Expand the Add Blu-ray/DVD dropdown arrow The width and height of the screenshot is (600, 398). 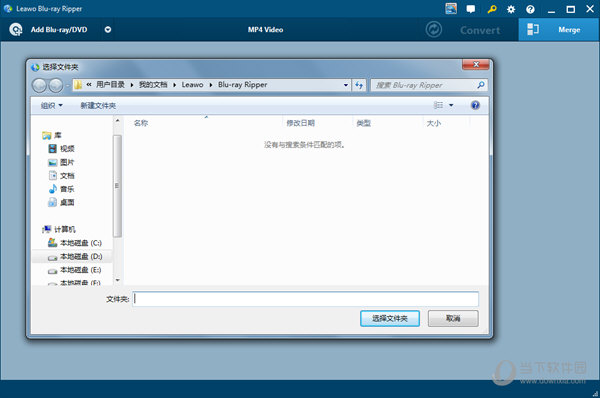pyautogui.click(x=108, y=29)
